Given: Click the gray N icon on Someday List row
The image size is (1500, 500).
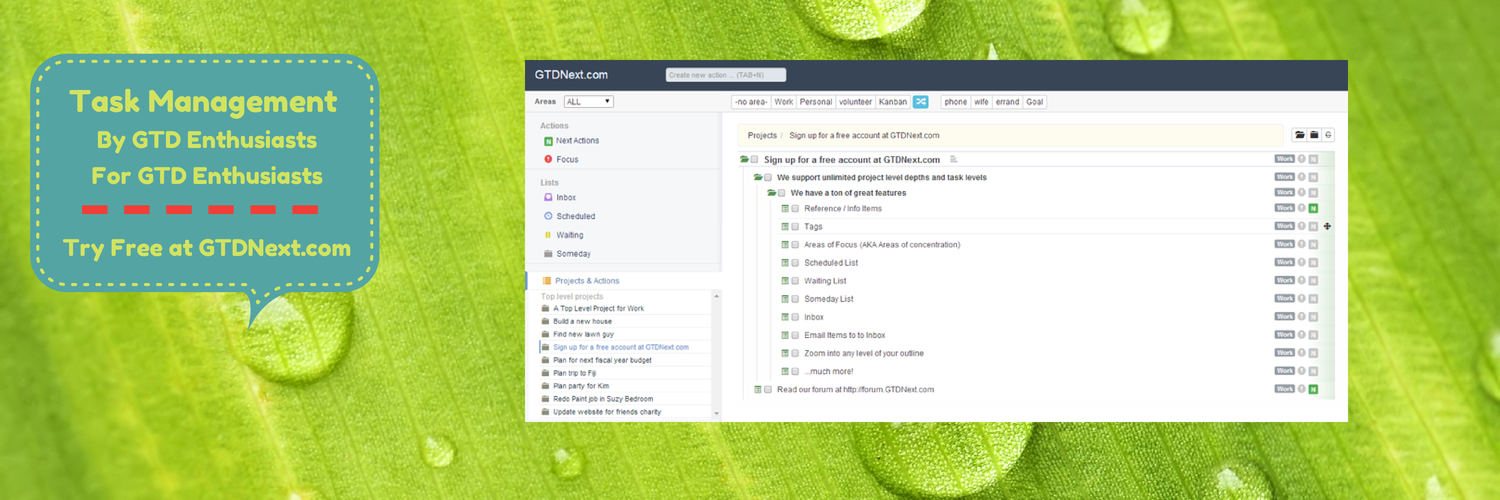Looking at the screenshot, I should click(x=1313, y=299).
